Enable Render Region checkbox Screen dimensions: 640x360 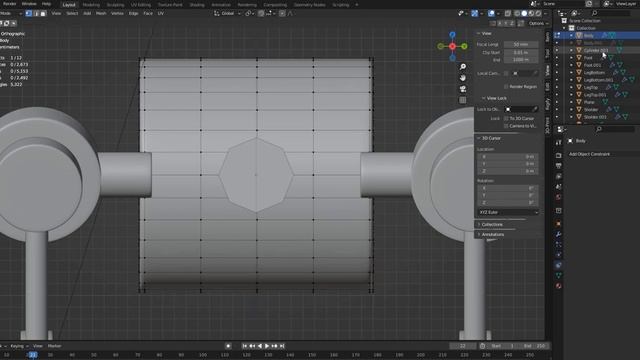[506, 87]
